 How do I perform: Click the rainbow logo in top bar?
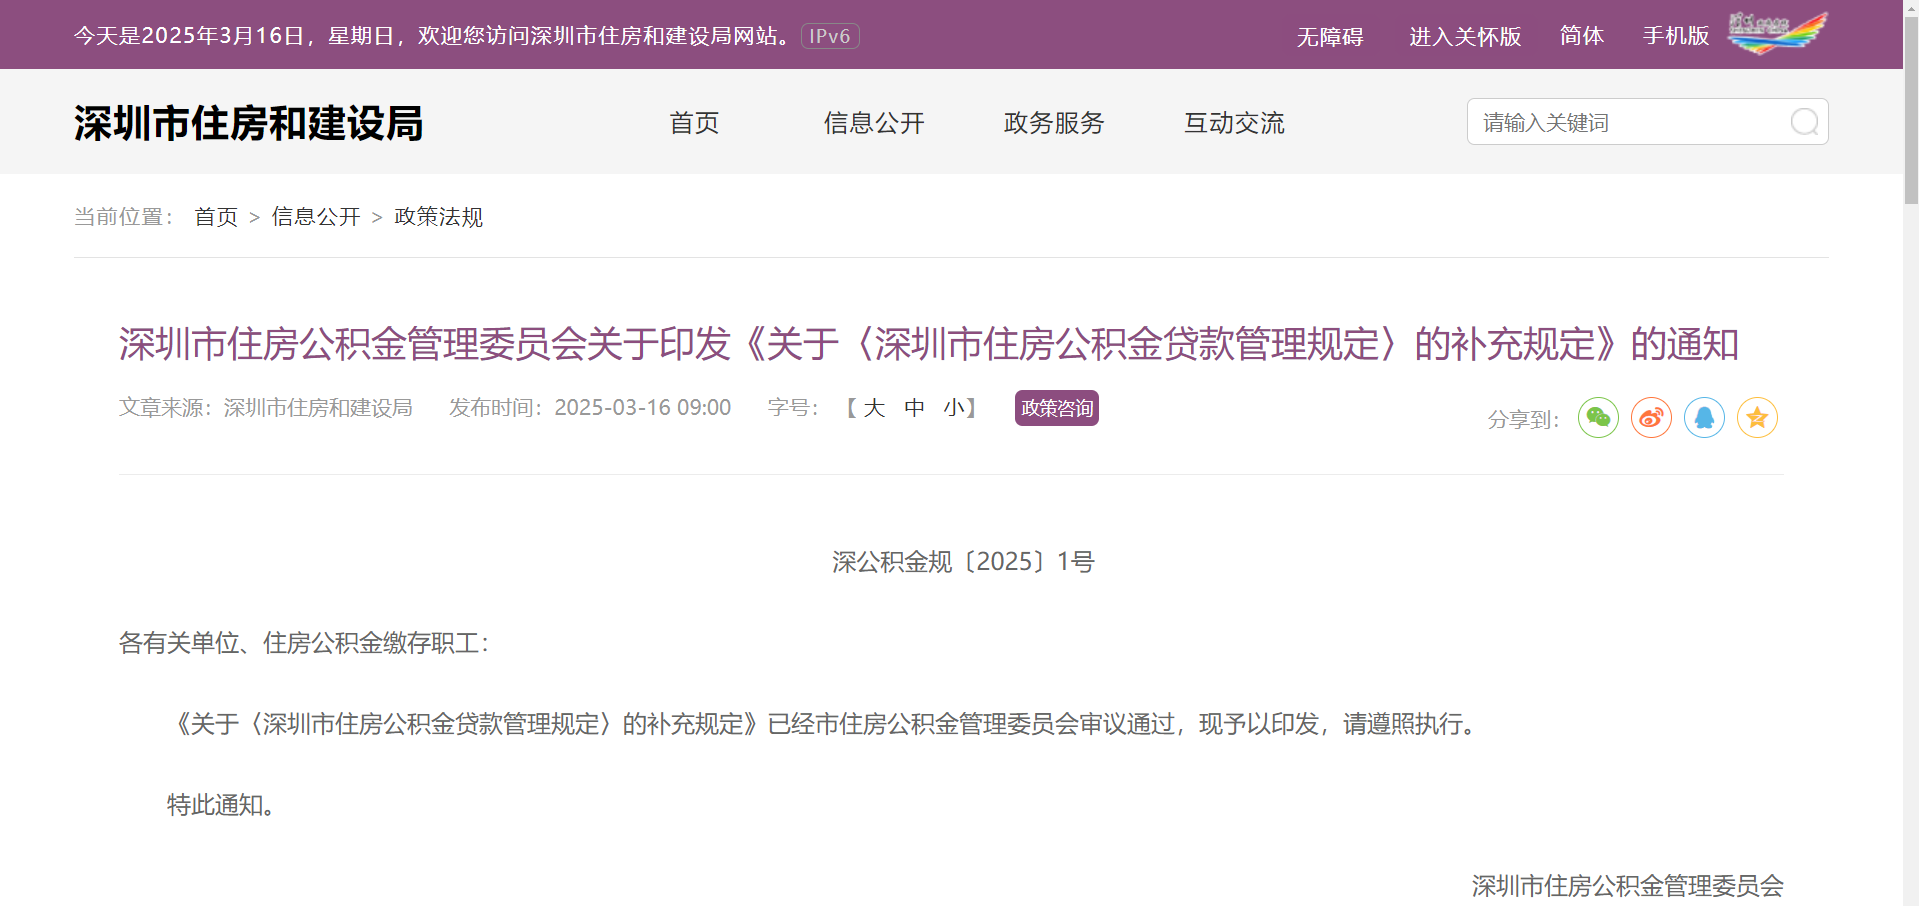tap(1777, 33)
